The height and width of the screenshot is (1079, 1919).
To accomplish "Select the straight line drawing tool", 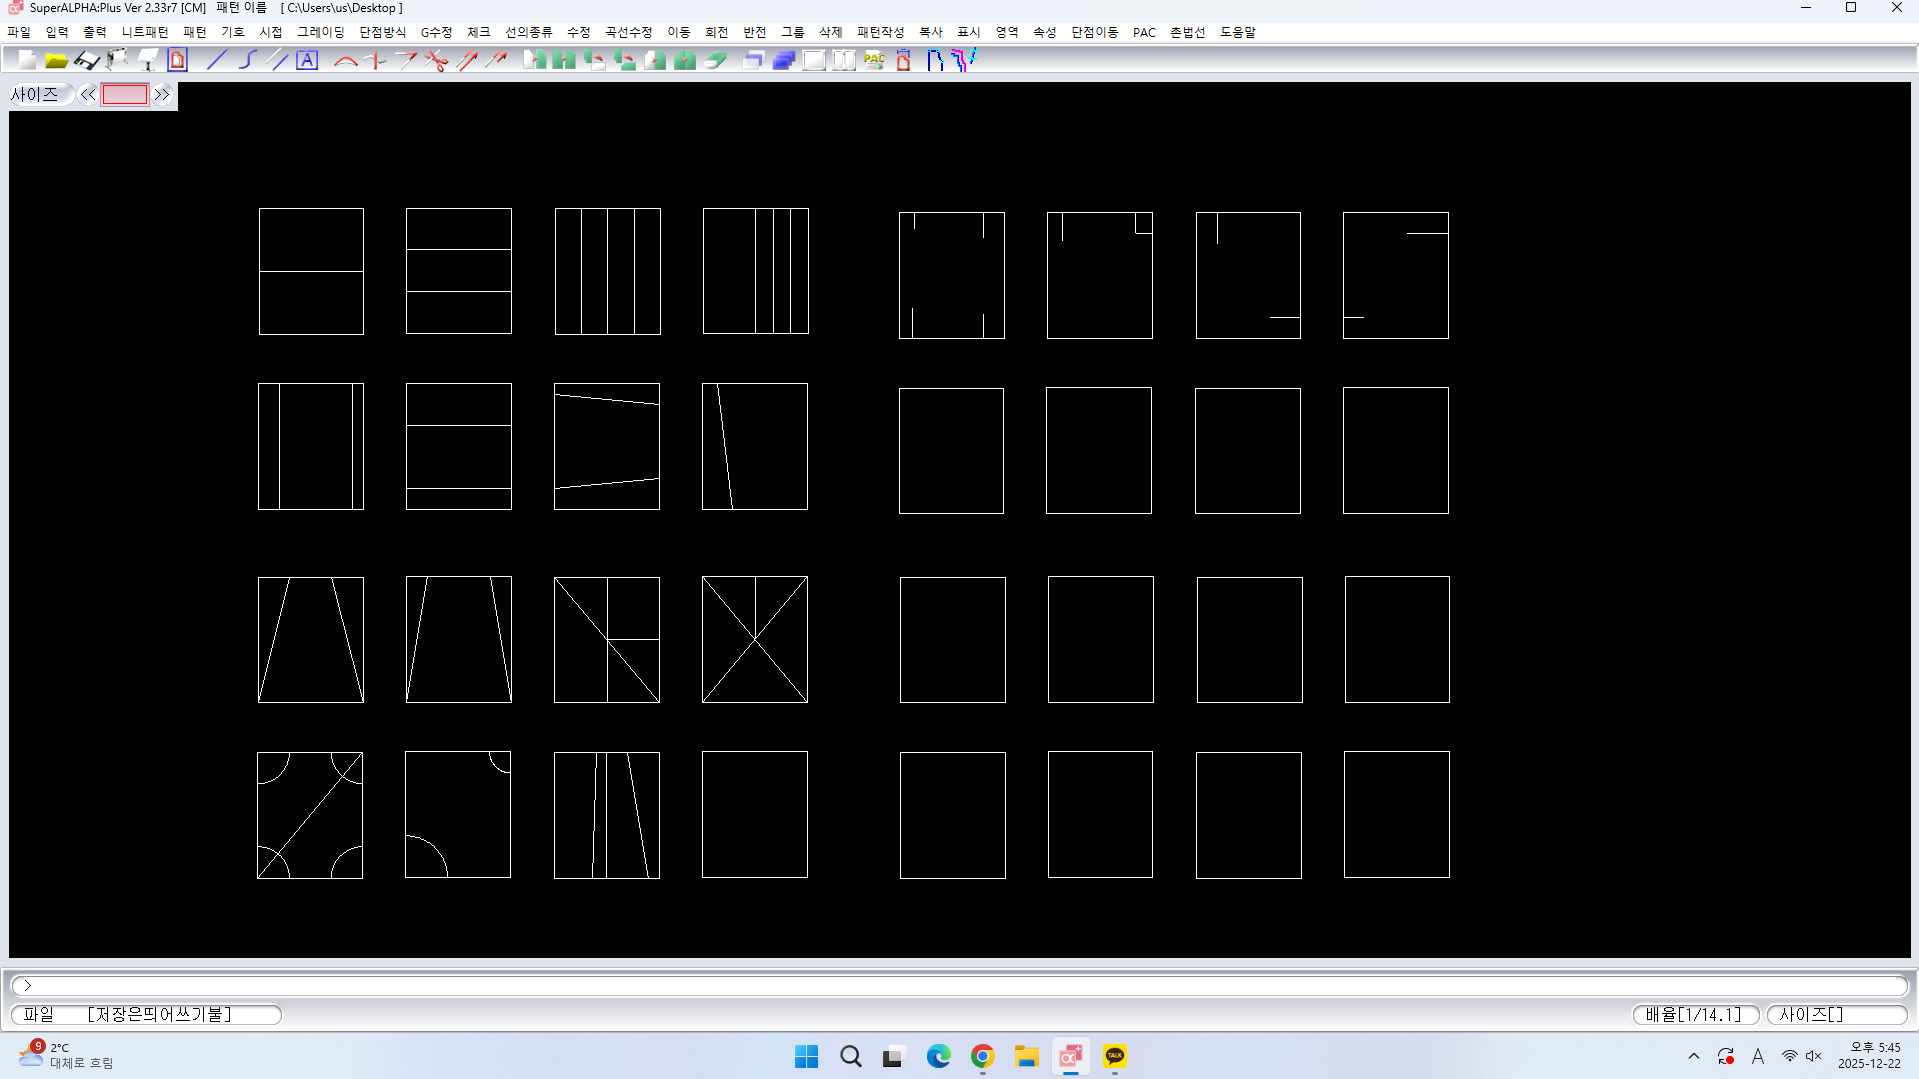I will pos(217,61).
